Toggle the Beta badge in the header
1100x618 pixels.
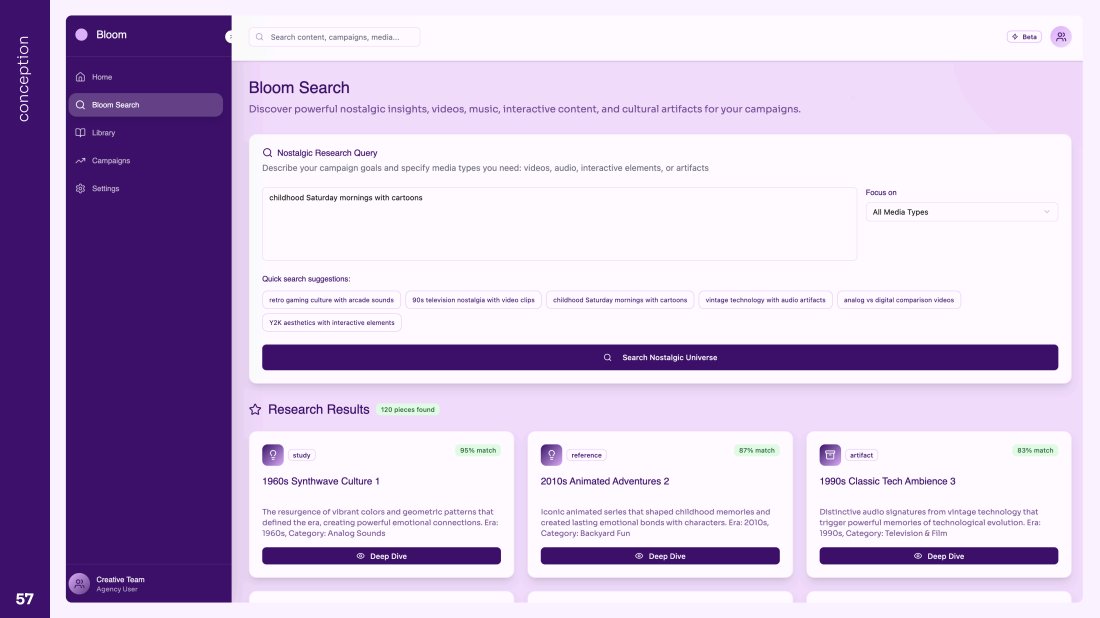[1024, 37]
